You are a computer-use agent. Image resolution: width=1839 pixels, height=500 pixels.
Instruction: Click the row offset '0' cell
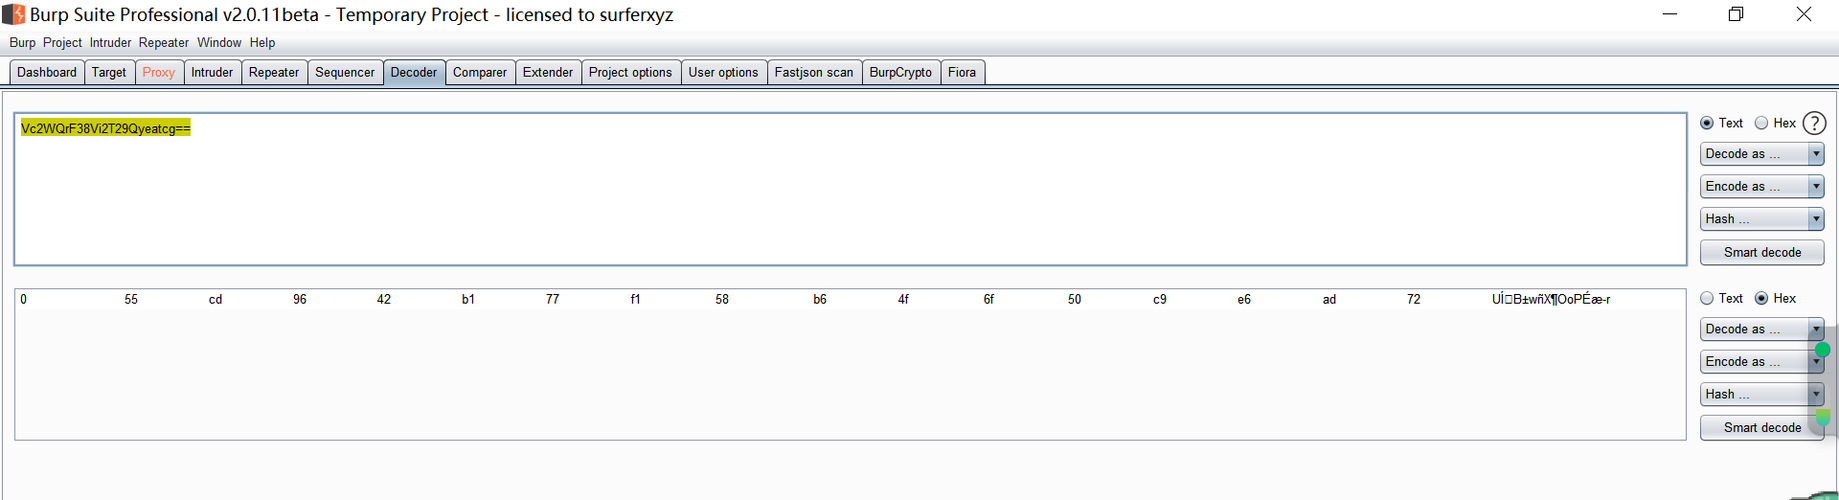point(24,299)
